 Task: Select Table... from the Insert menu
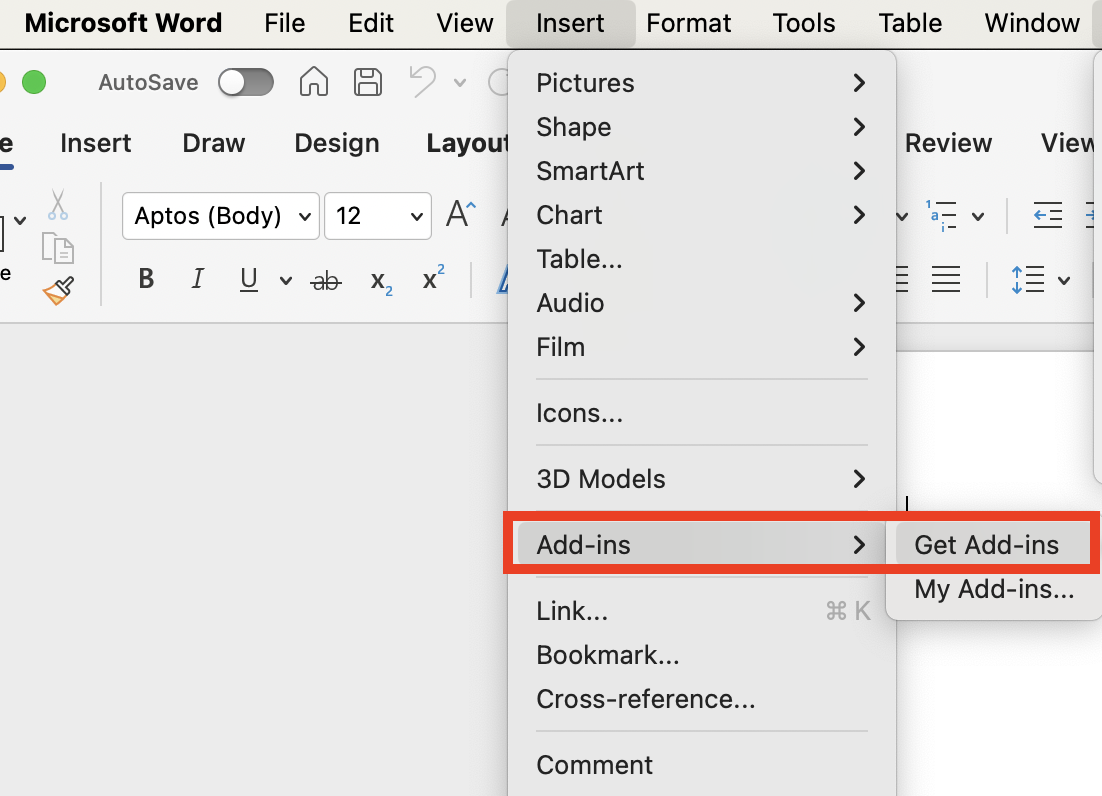point(580,259)
